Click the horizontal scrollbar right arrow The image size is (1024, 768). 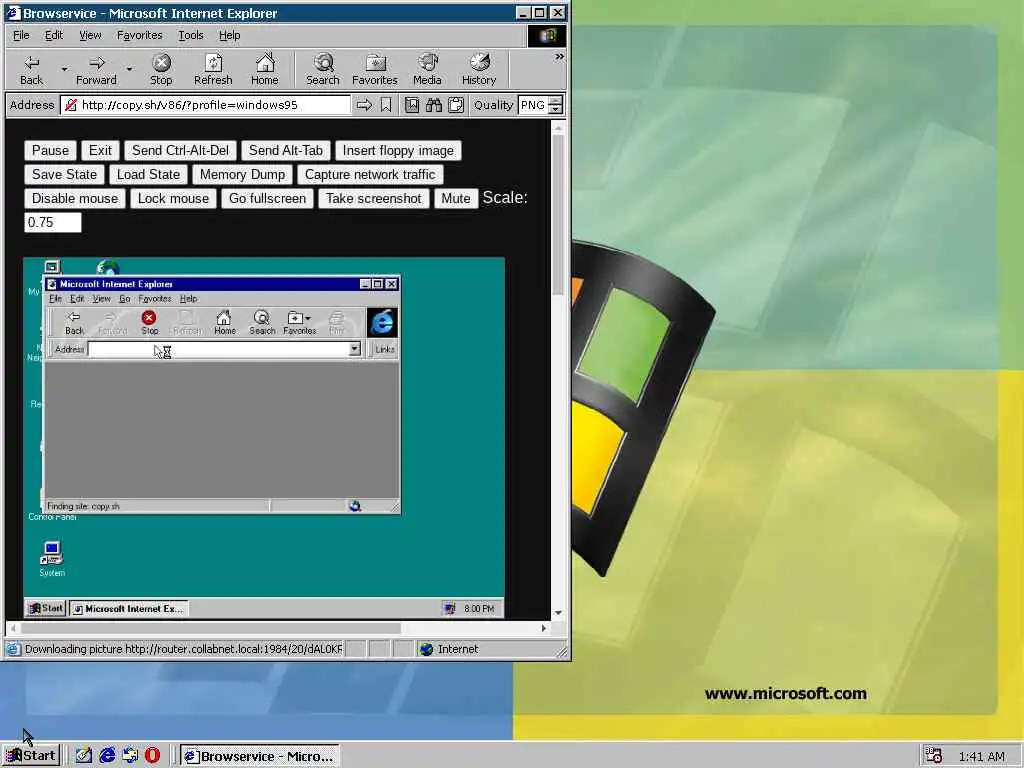click(543, 628)
